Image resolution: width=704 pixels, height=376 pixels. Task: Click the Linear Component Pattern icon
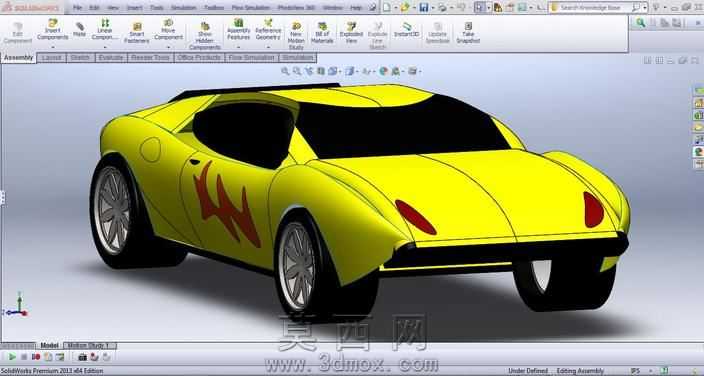click(x=105, y=23)
